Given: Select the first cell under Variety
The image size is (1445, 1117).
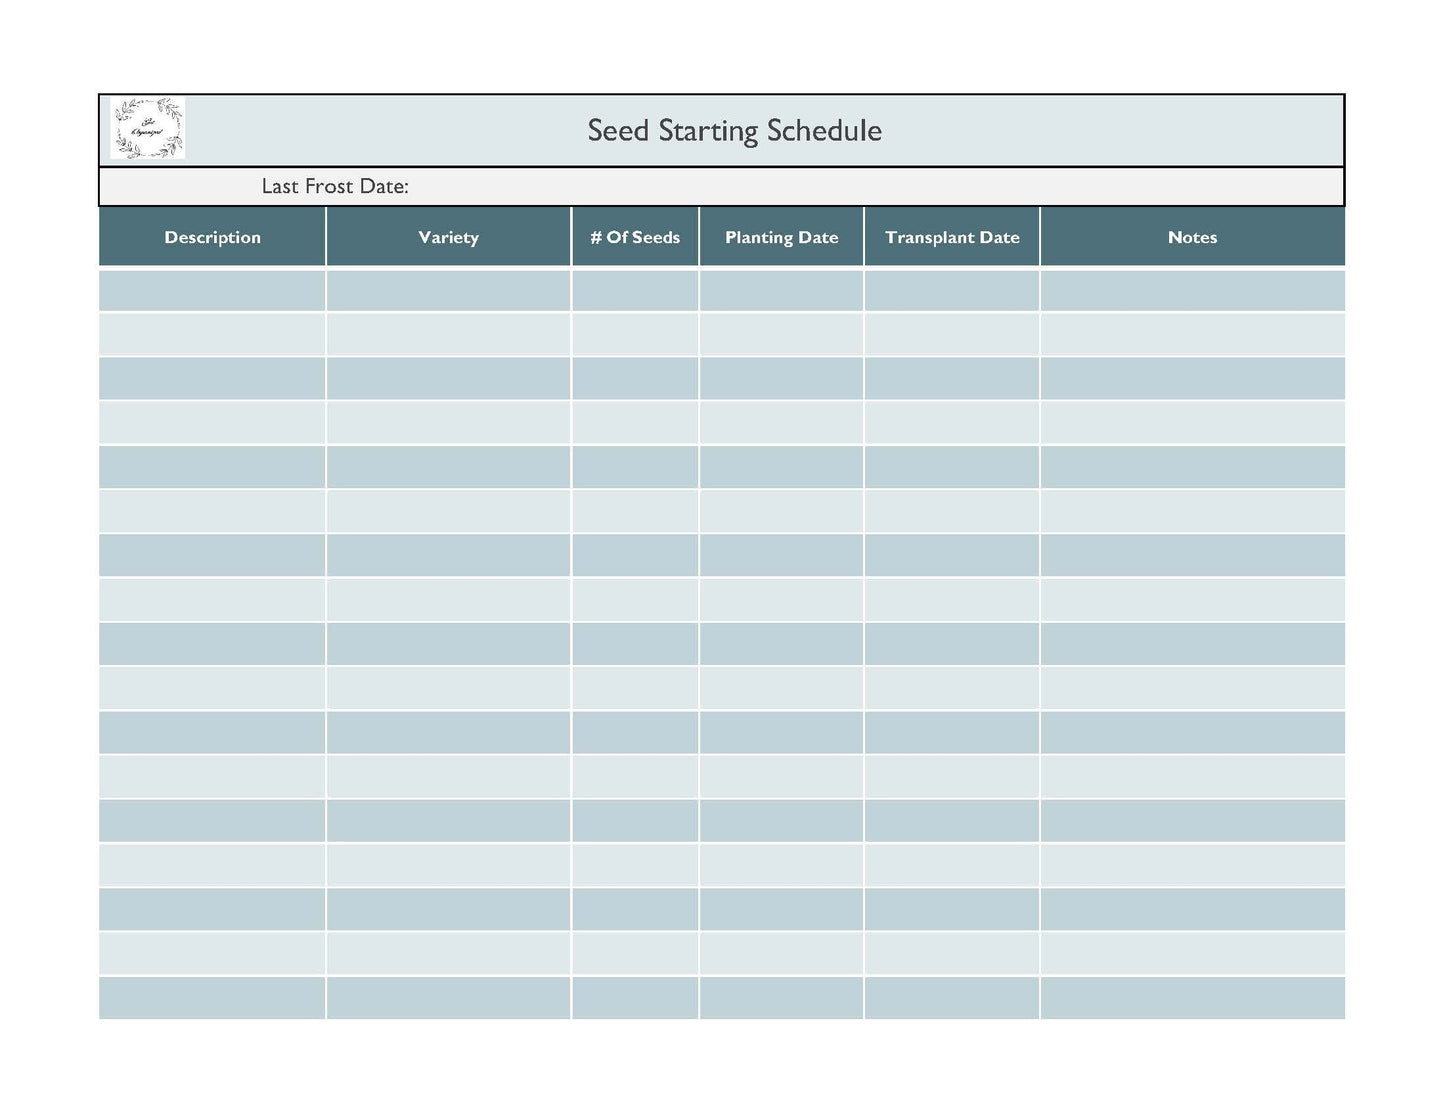Looking at the screenshot, I should pyautogui.click(x=447, y=290).
